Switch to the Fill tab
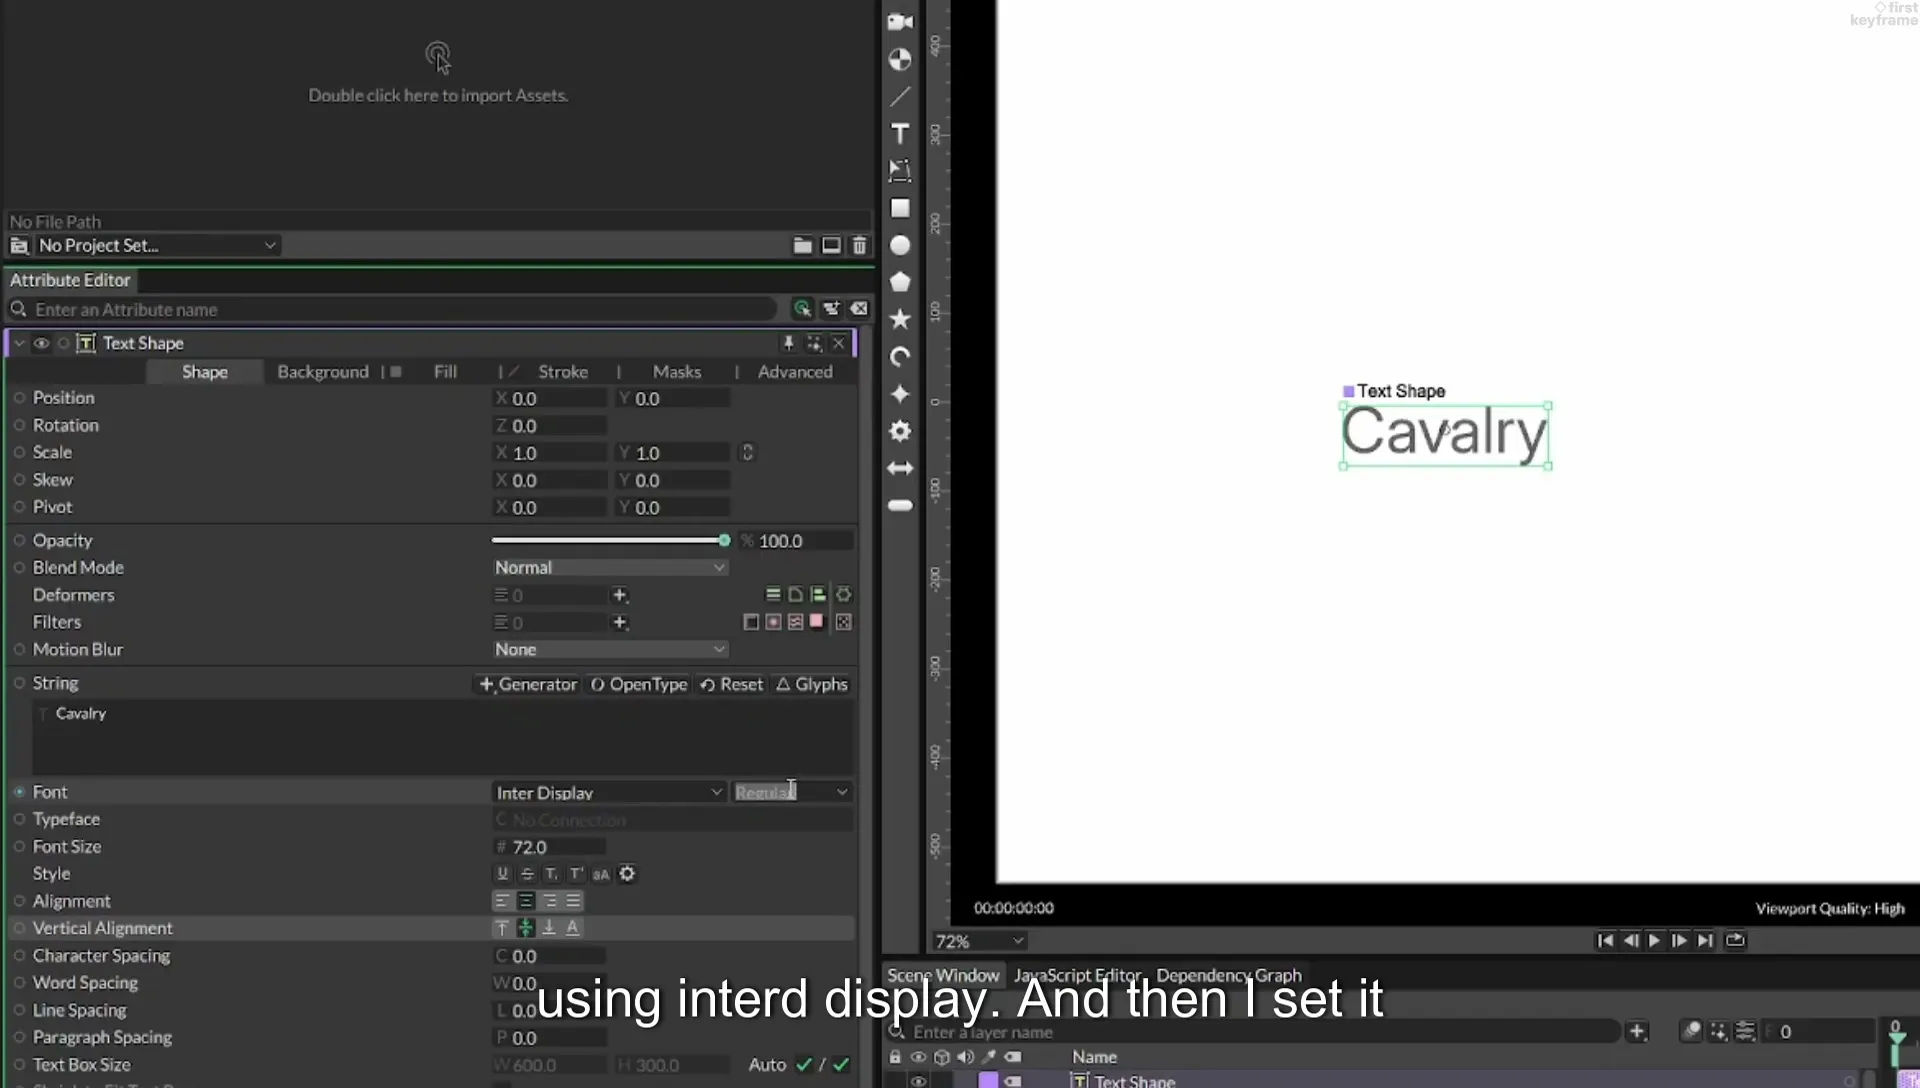Viewport: 1920px width, 1088px height. point(446,372)
